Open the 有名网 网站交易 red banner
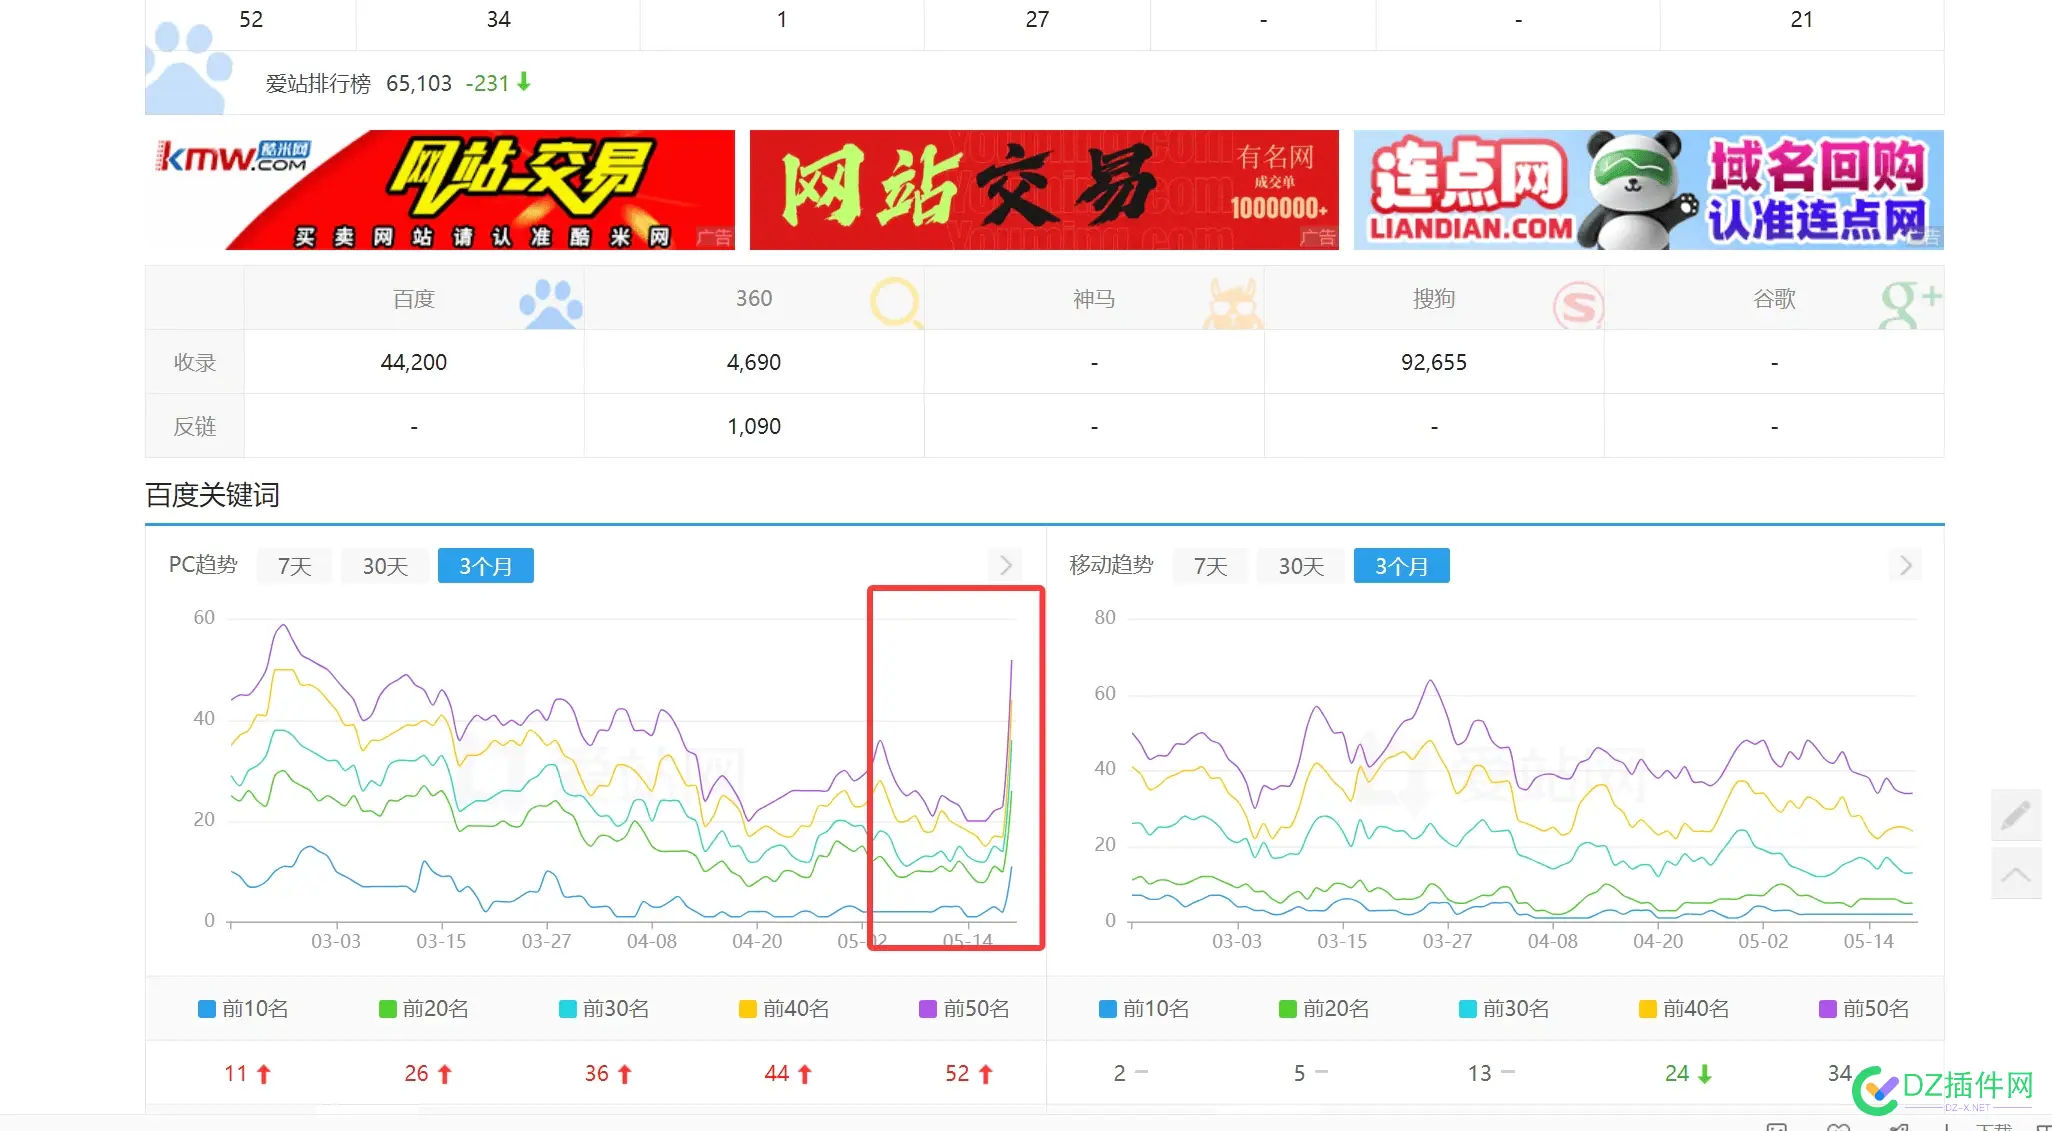Viewport: 2052px width, 1131px height. click(x=1044, y=190)
